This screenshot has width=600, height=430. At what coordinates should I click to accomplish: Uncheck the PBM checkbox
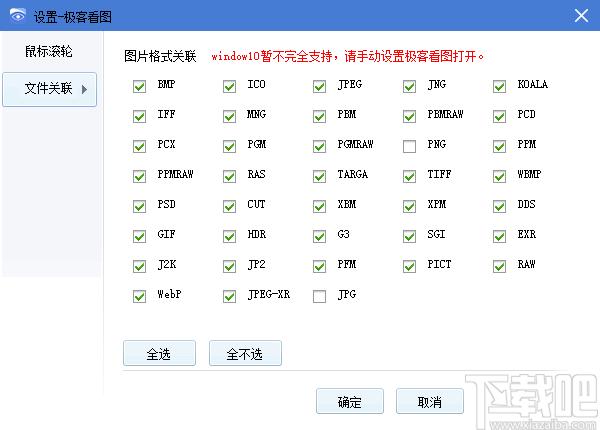(319, 116)
